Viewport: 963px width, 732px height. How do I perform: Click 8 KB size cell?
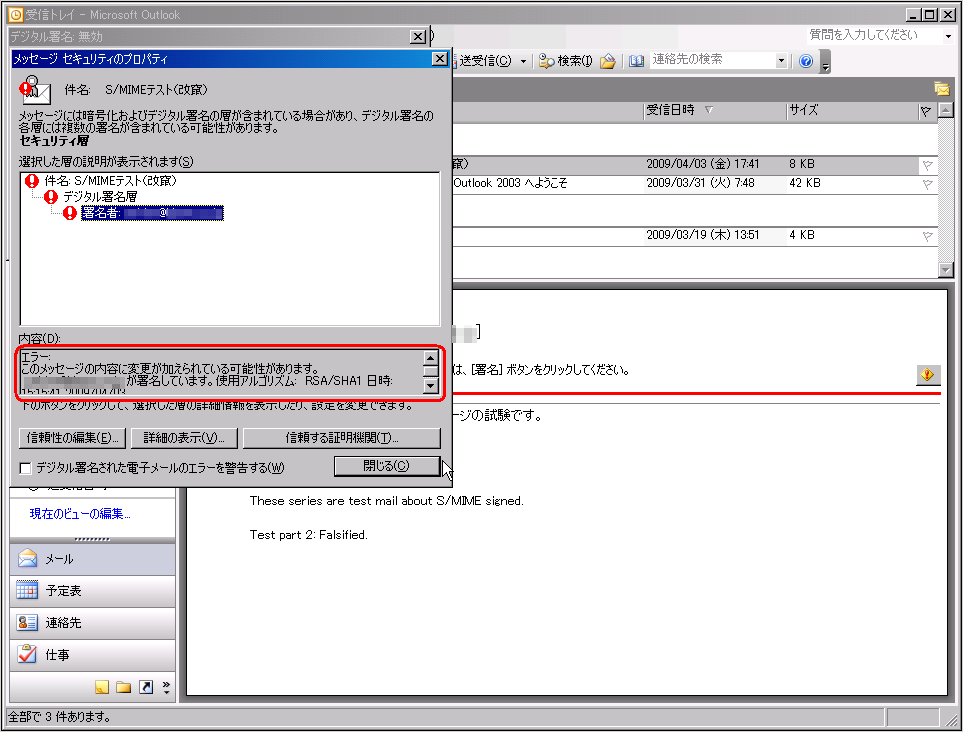point(802,164)
